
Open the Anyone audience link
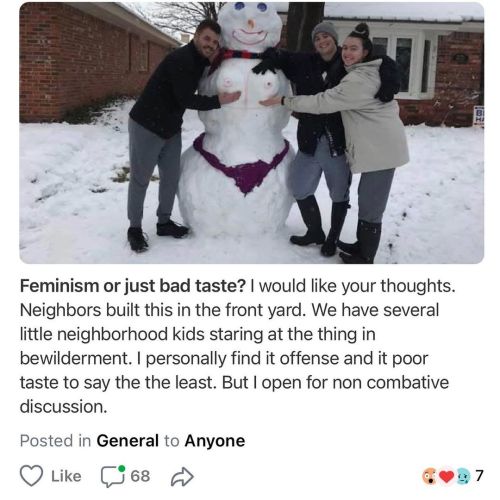[215, 441]
